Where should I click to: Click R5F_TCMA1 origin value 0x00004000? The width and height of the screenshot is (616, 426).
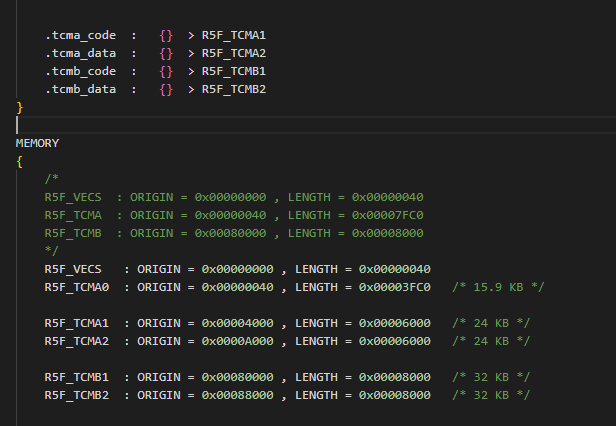pyautogui.click(x=237, y=323)
